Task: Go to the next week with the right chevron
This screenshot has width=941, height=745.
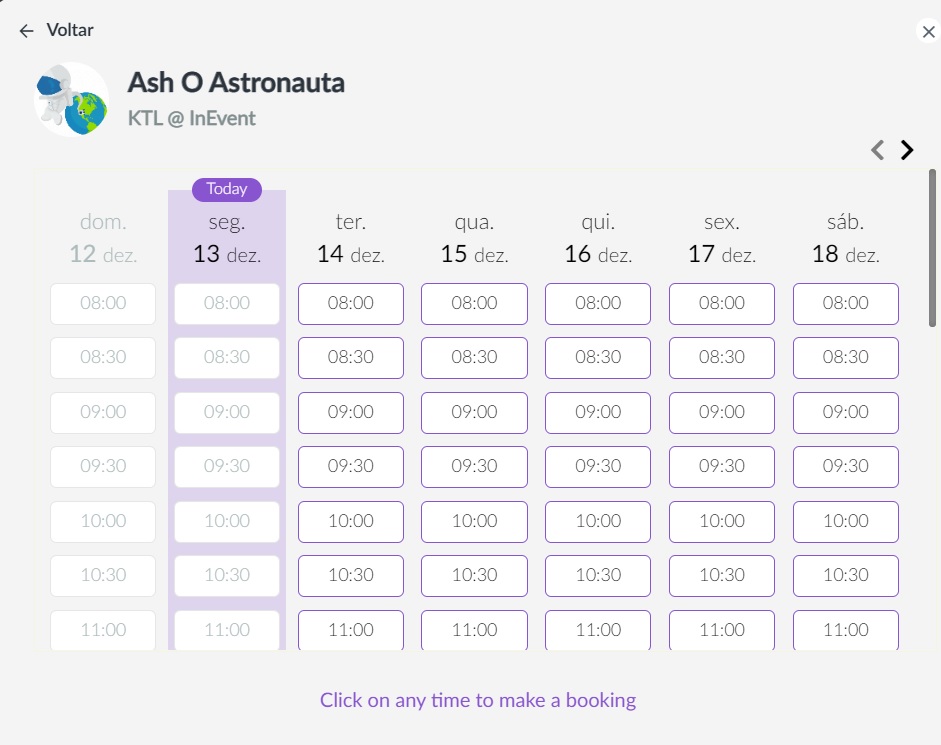Action: coord(907,149)
